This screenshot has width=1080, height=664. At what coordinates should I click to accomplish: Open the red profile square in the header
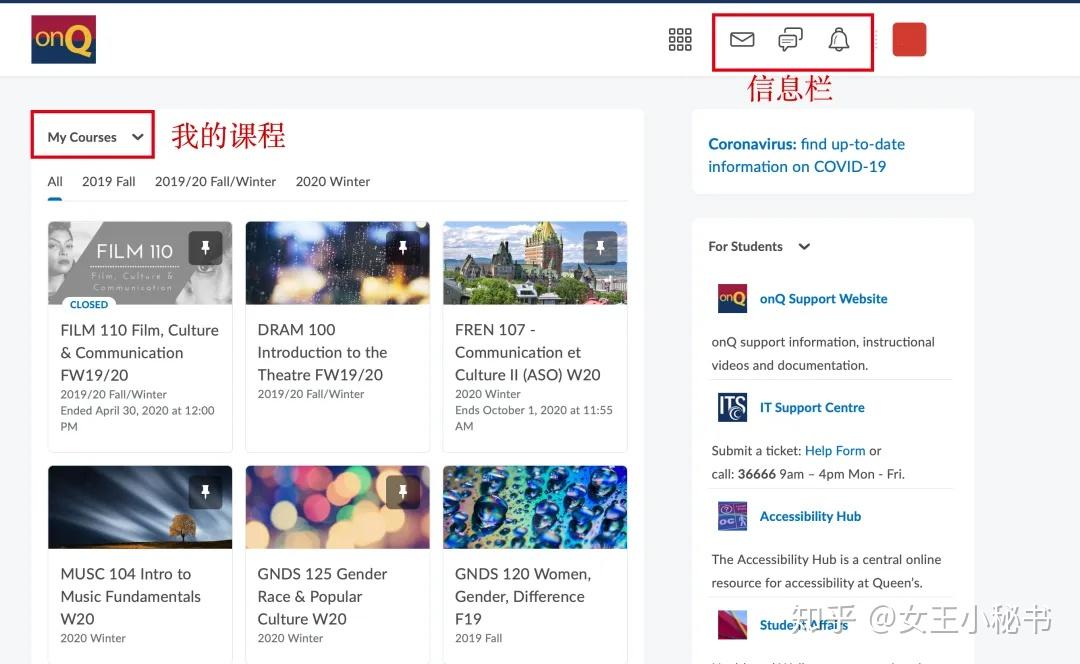coord(909,39)
